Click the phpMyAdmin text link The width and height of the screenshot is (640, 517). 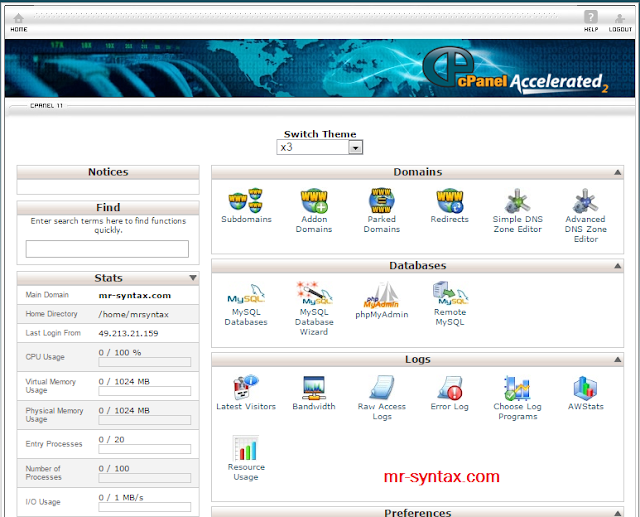(x=382, y=315)
